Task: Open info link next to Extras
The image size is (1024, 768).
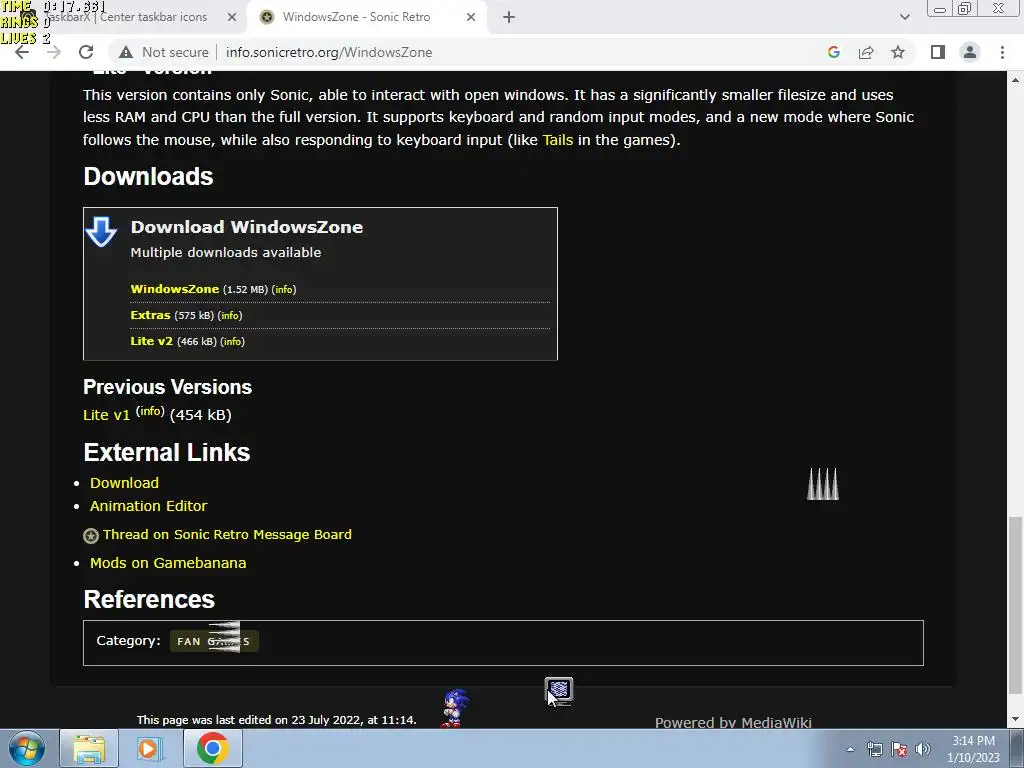Action: pyautogui.click(x=230, y=315)
